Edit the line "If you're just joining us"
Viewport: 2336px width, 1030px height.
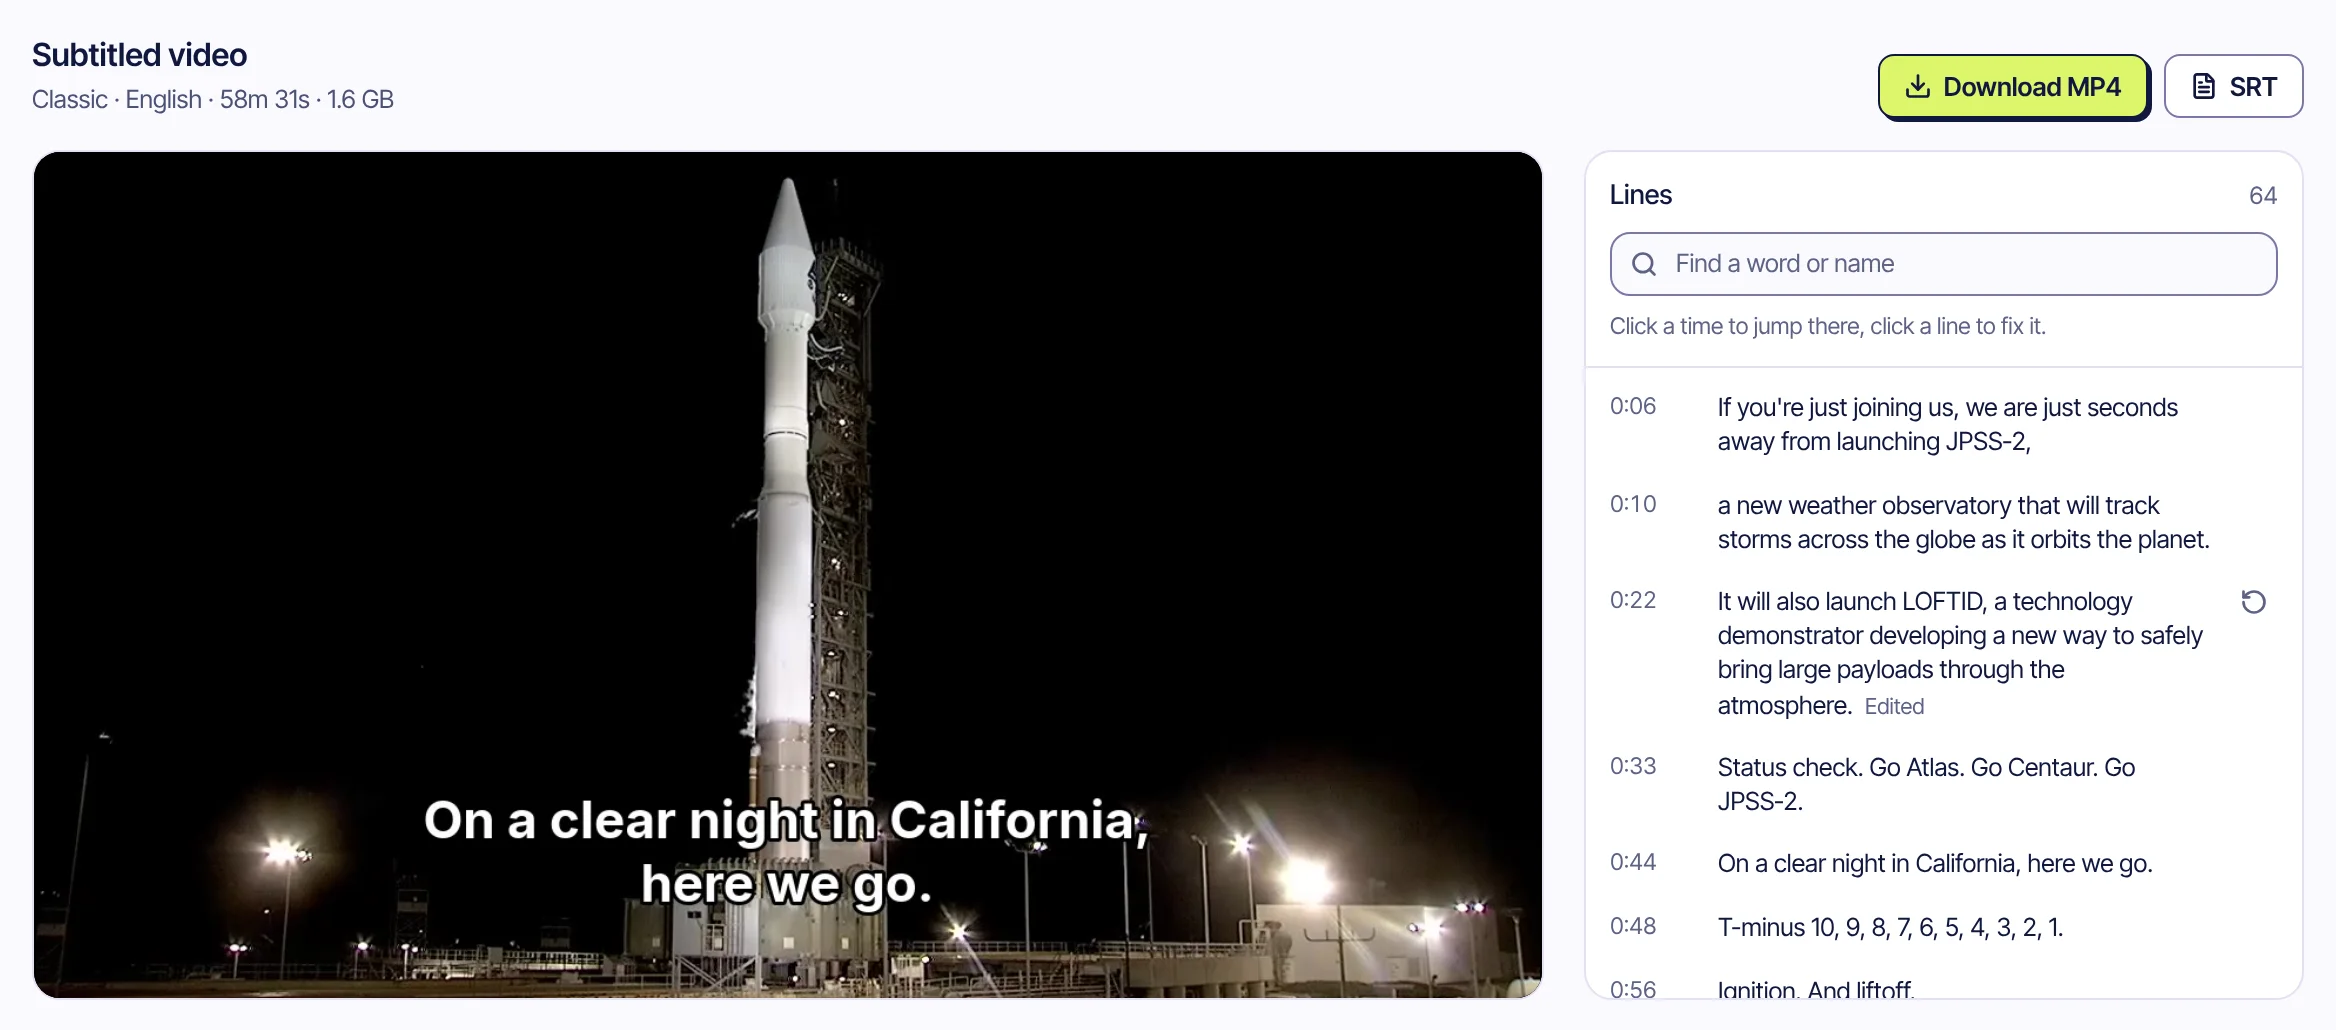click(x=1947, y=424)
